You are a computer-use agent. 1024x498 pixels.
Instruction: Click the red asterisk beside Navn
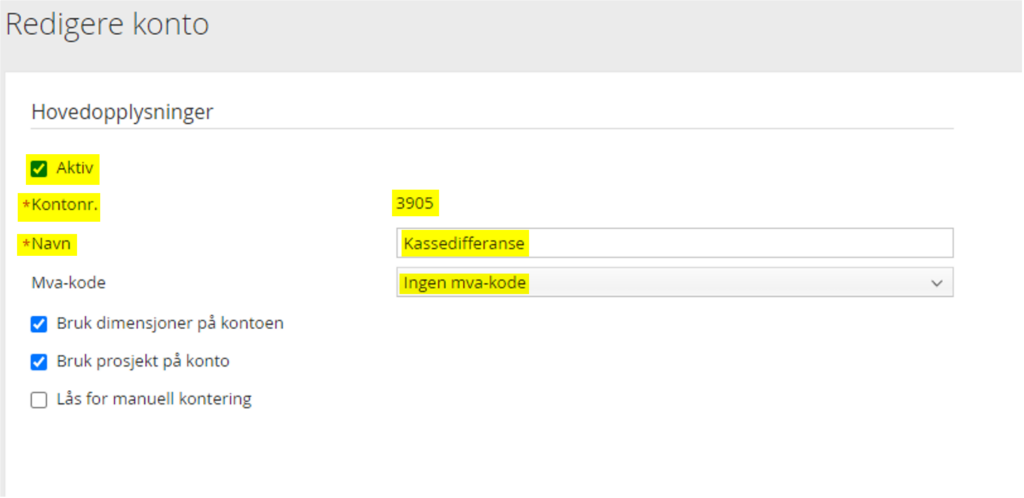coord(26,243)
